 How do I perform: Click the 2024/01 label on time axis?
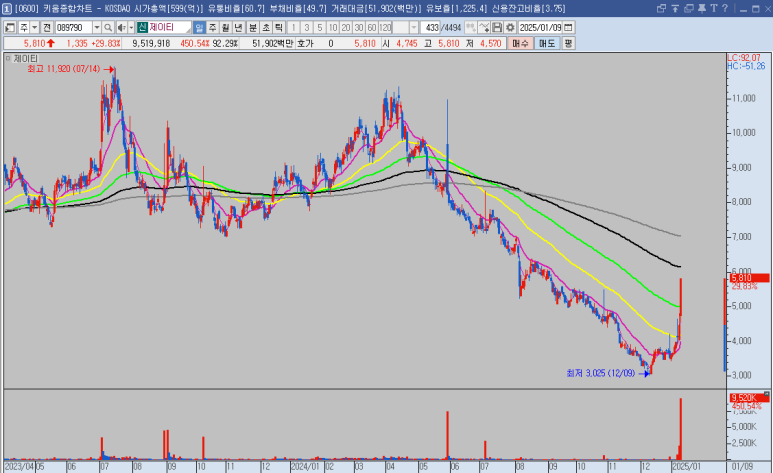[305, 467]
